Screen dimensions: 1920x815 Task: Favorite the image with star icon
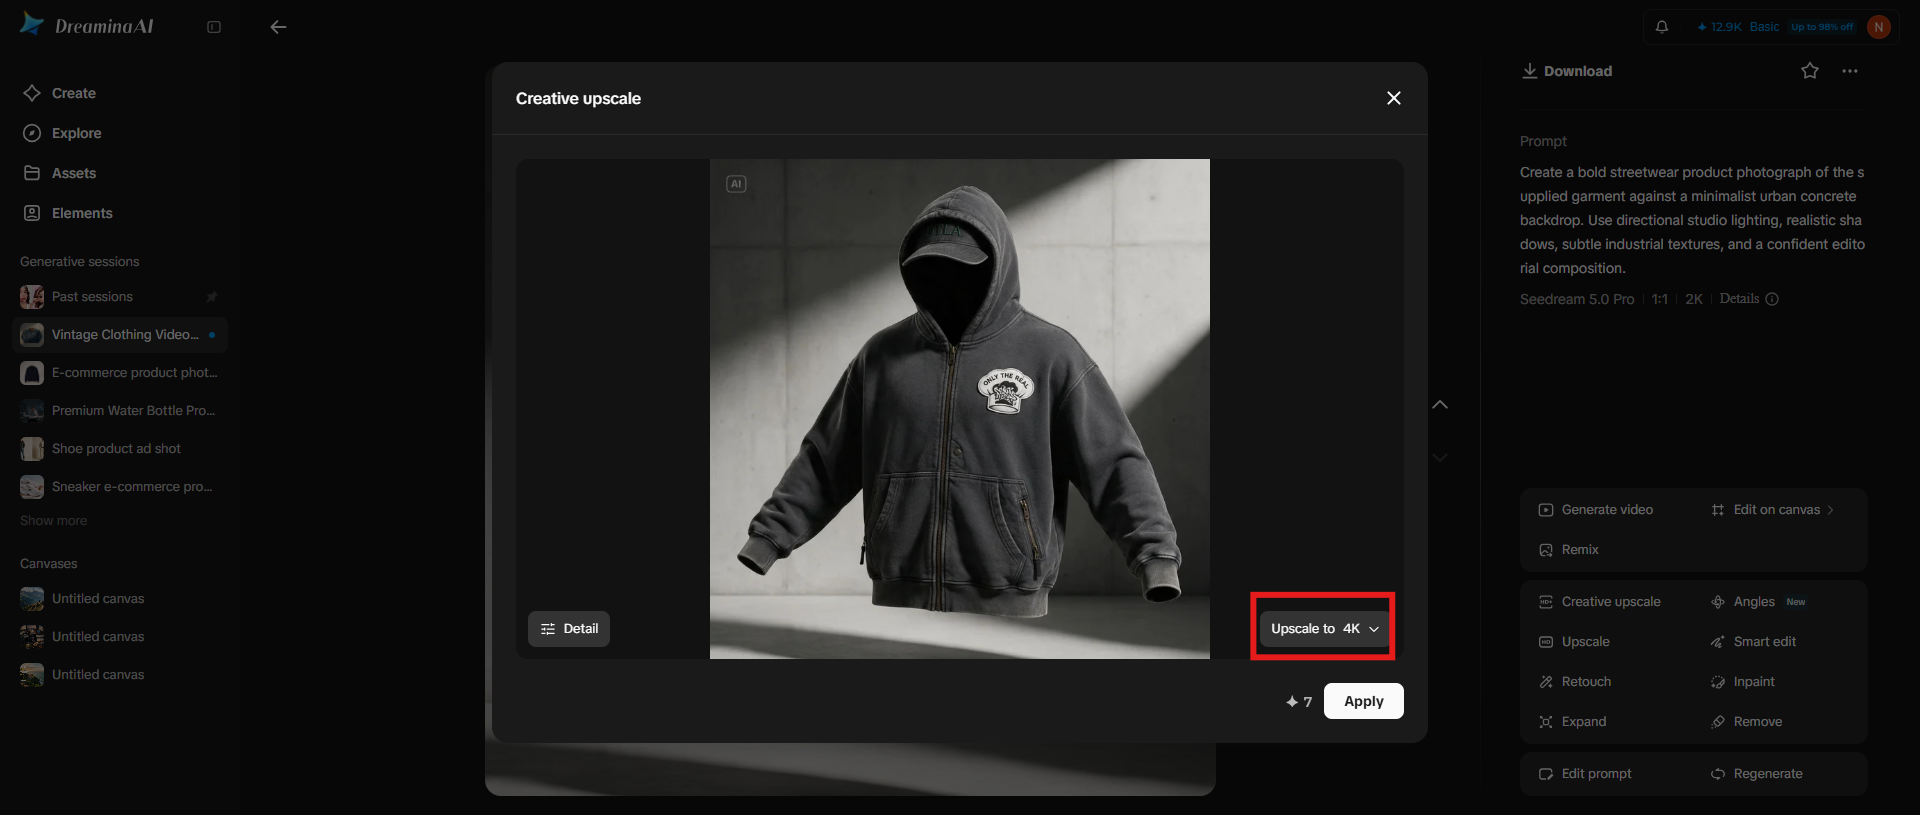(x=1810, y=71)
